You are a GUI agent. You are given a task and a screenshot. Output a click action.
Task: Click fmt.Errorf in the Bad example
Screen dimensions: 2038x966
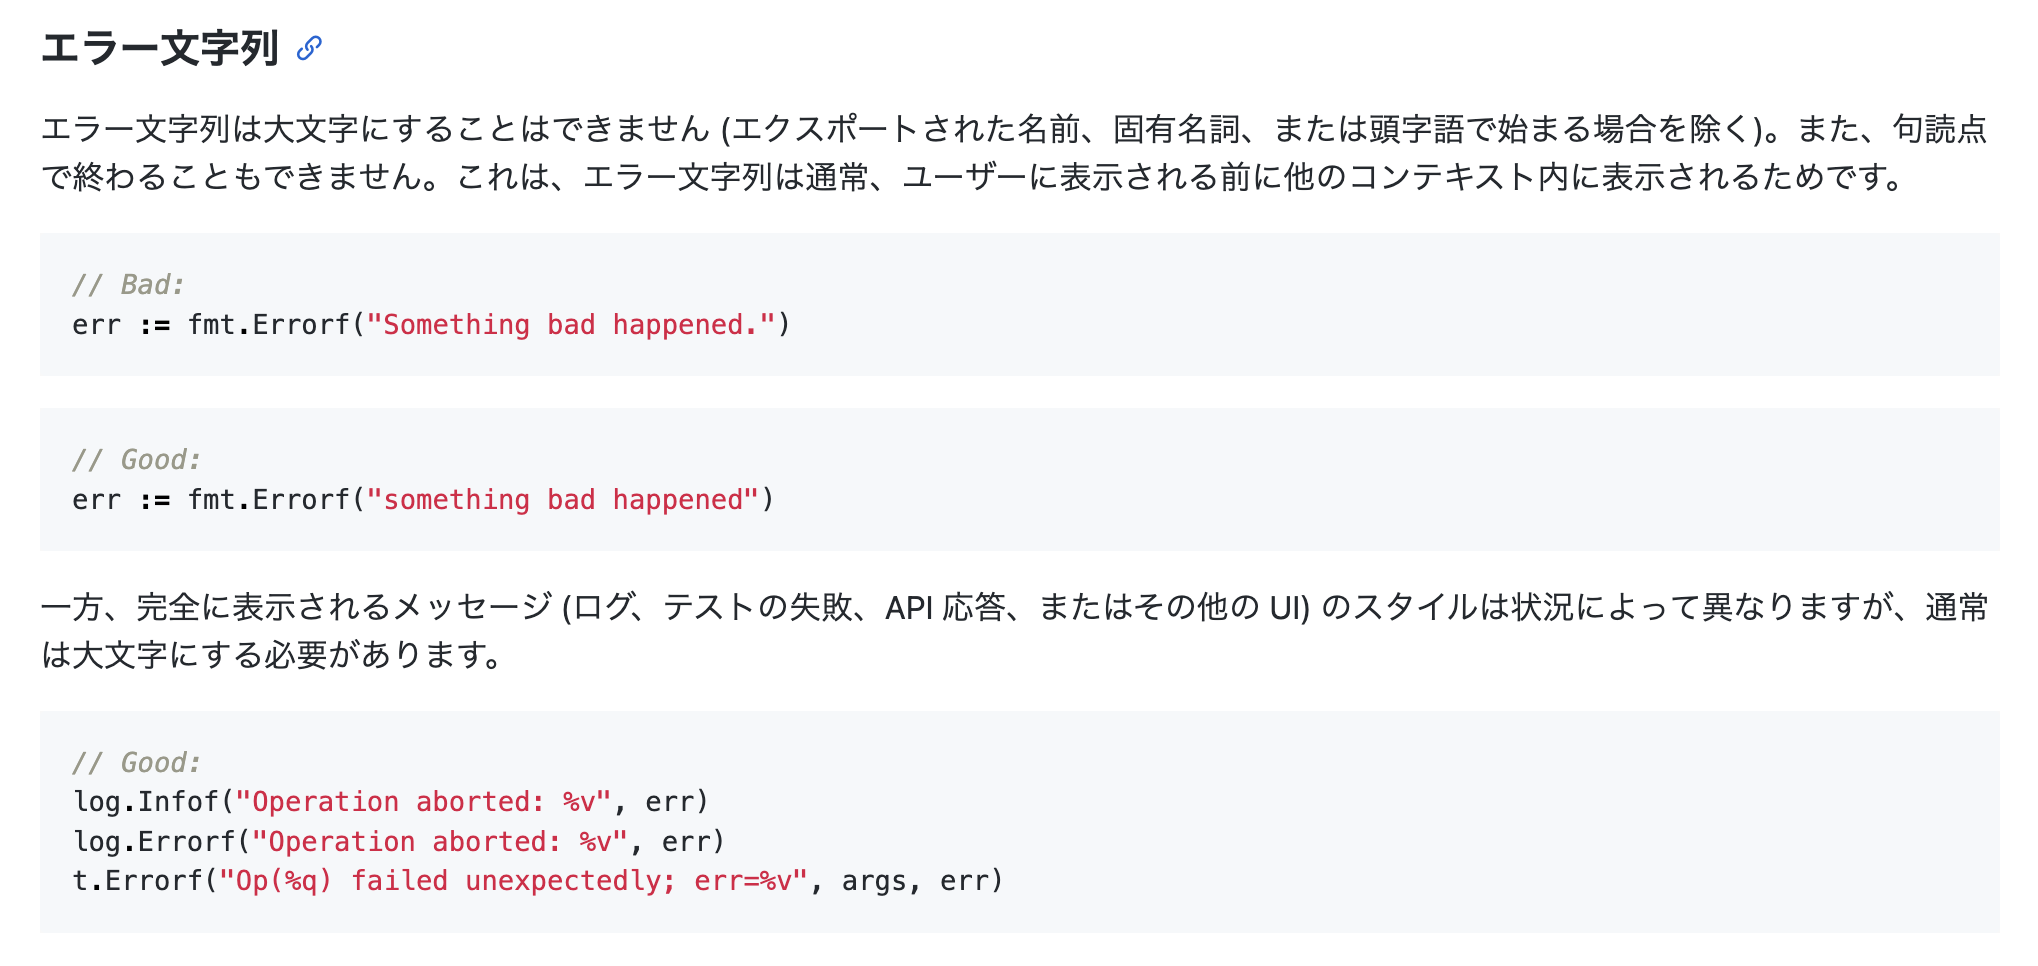pyautogui.click(x=269, y=325)
